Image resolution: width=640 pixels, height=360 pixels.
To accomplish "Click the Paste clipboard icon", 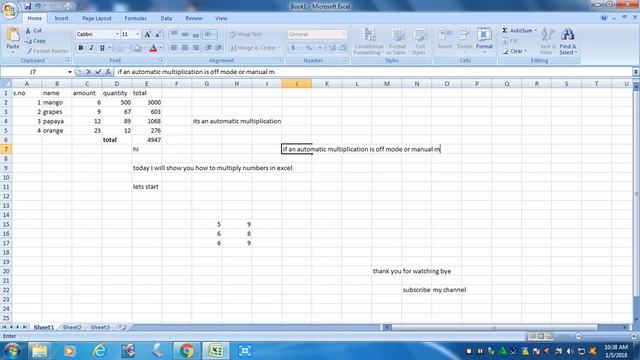I will pos(13,35).
